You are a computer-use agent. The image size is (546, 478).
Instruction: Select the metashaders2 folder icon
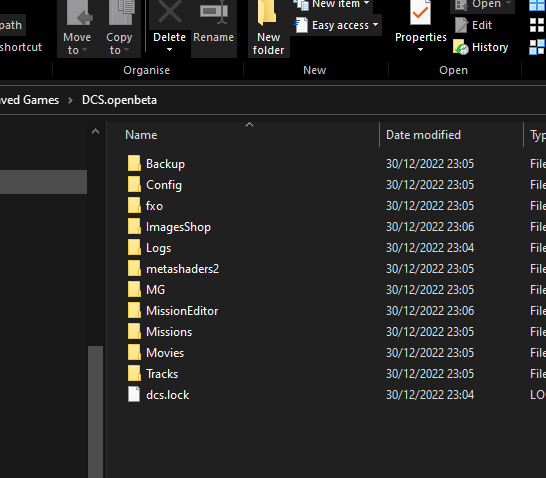tap(134, 268)
